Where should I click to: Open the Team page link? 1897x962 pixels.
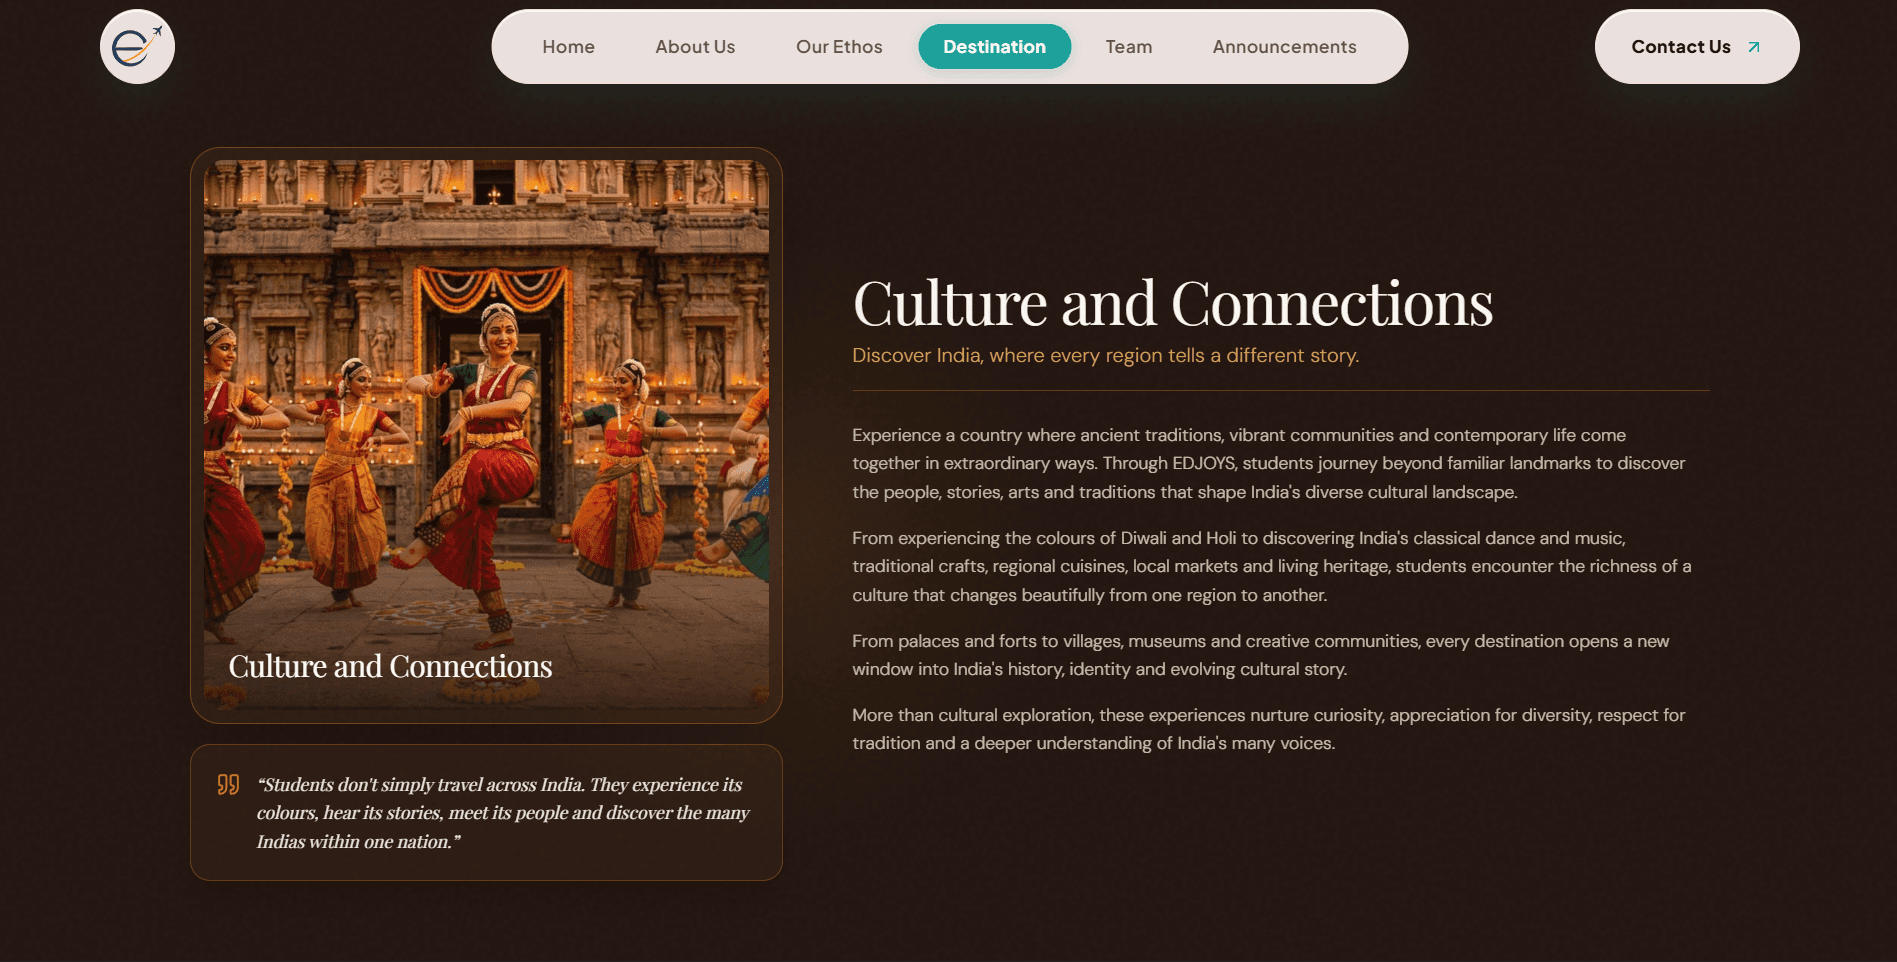pyautogui.click(x=1128, y=47)
